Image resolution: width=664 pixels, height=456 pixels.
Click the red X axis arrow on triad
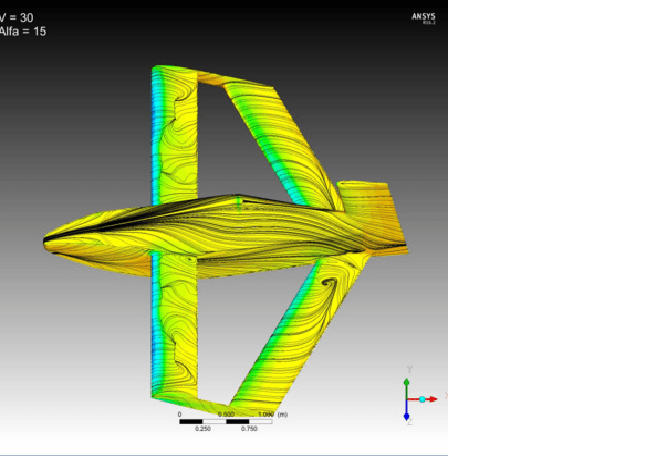[x=434, y=399]
